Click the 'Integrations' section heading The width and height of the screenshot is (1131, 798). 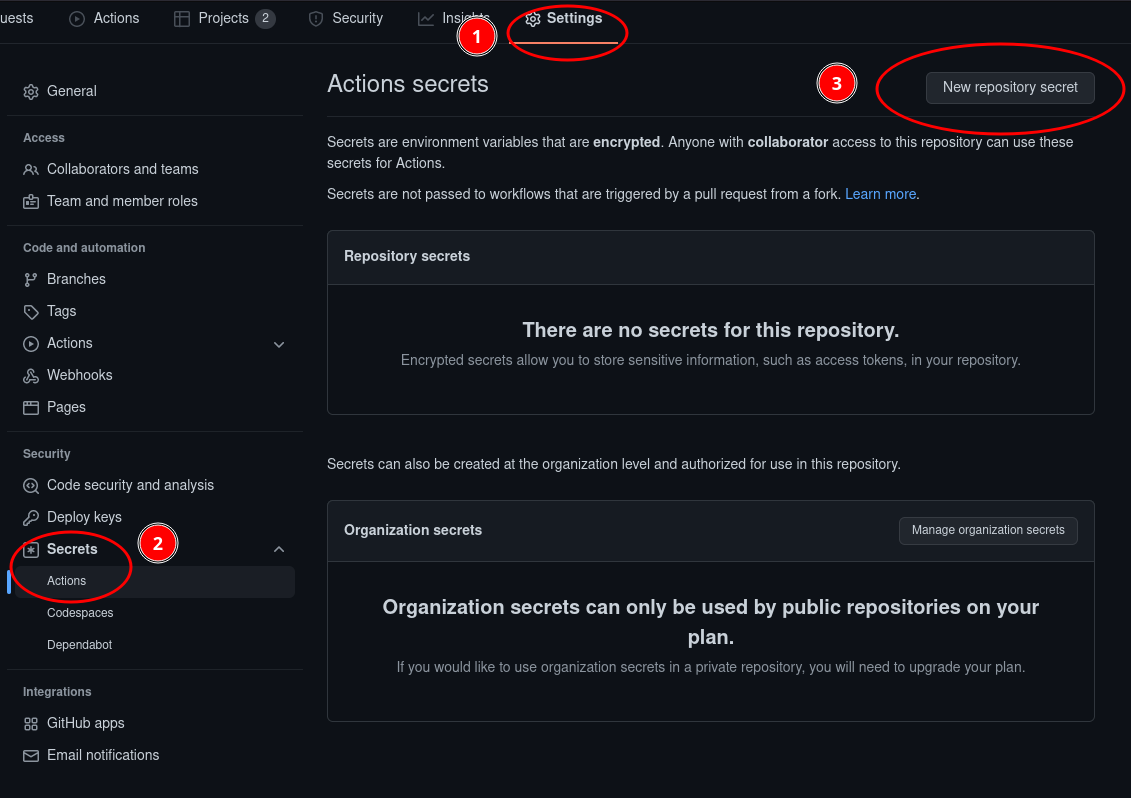tap(57, 692)
